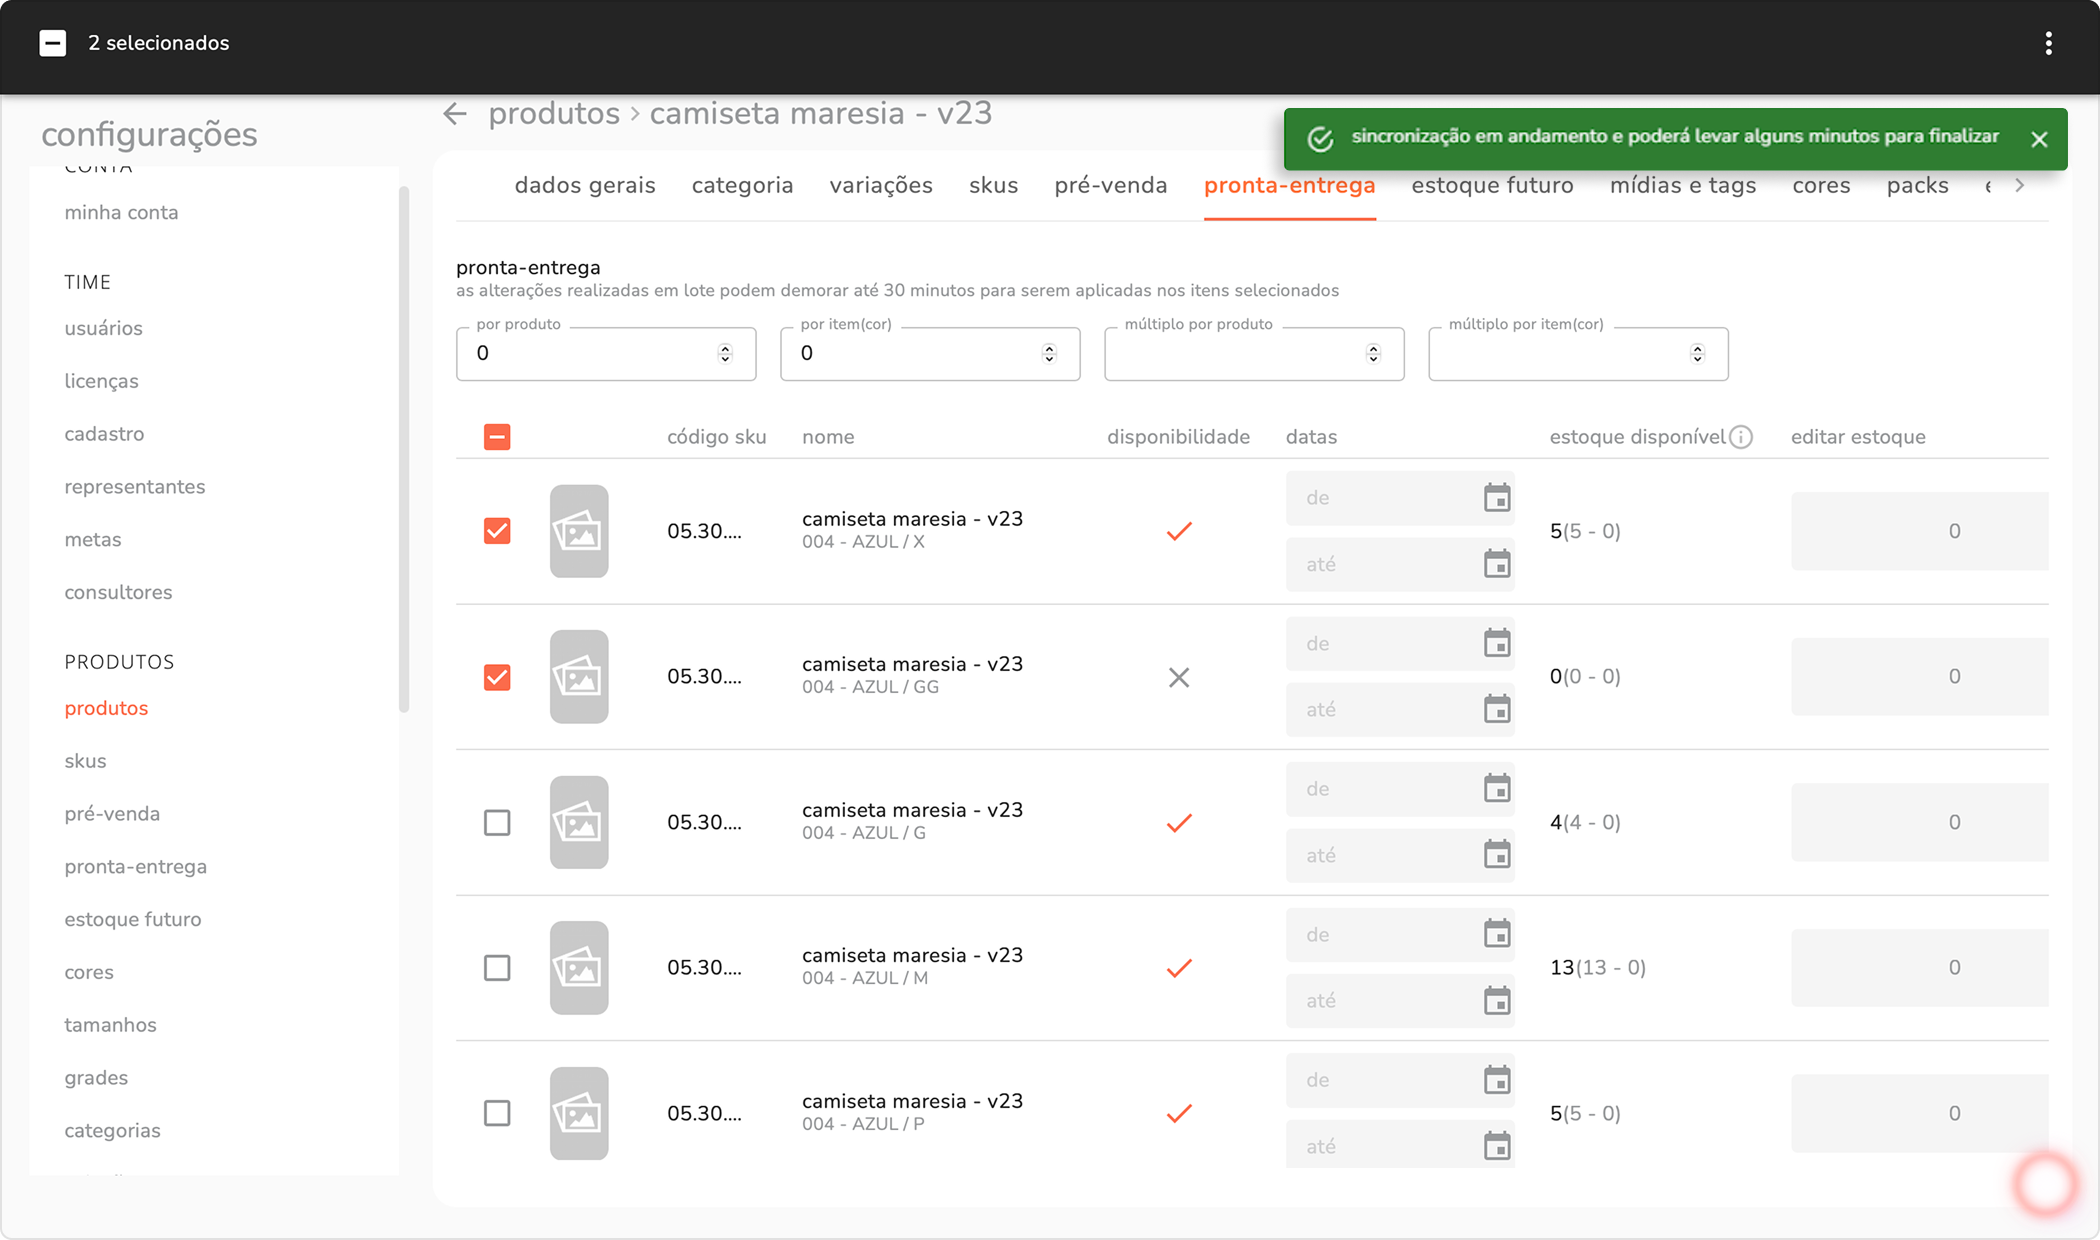Click the 'por produto' stepper arrows
Image resolution: width=2100 pixels, height=1240 pixels.
click(x=725, y=354)
